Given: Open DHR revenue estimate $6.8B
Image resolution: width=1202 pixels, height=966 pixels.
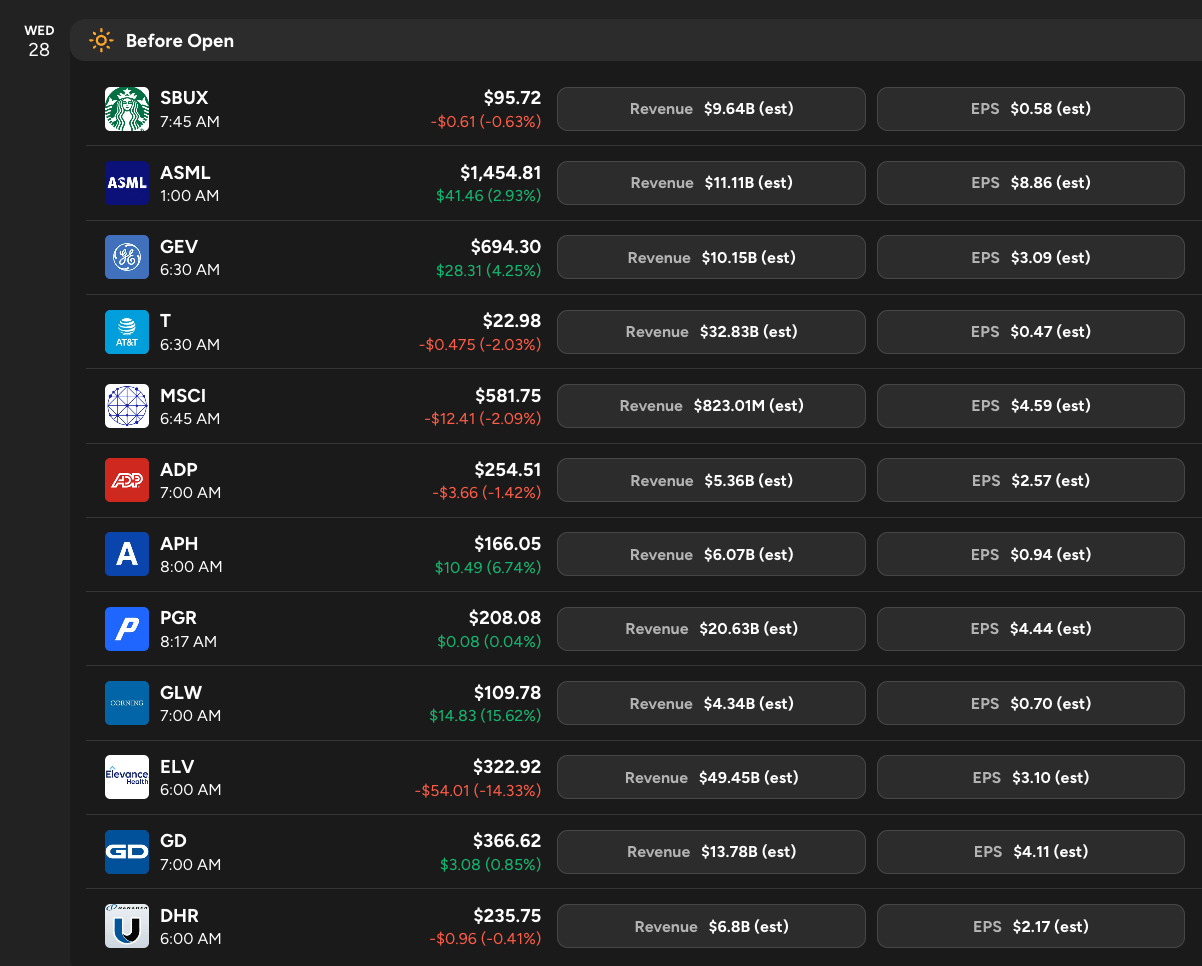Looking at the screenshot, I should [711, 926].
